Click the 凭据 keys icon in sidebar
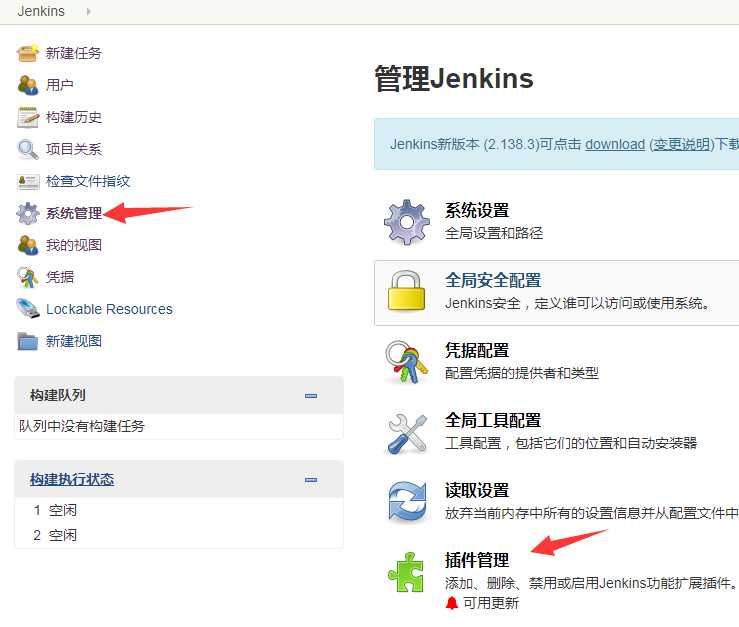Screen dimensions: 739x627 click(27, 277)
